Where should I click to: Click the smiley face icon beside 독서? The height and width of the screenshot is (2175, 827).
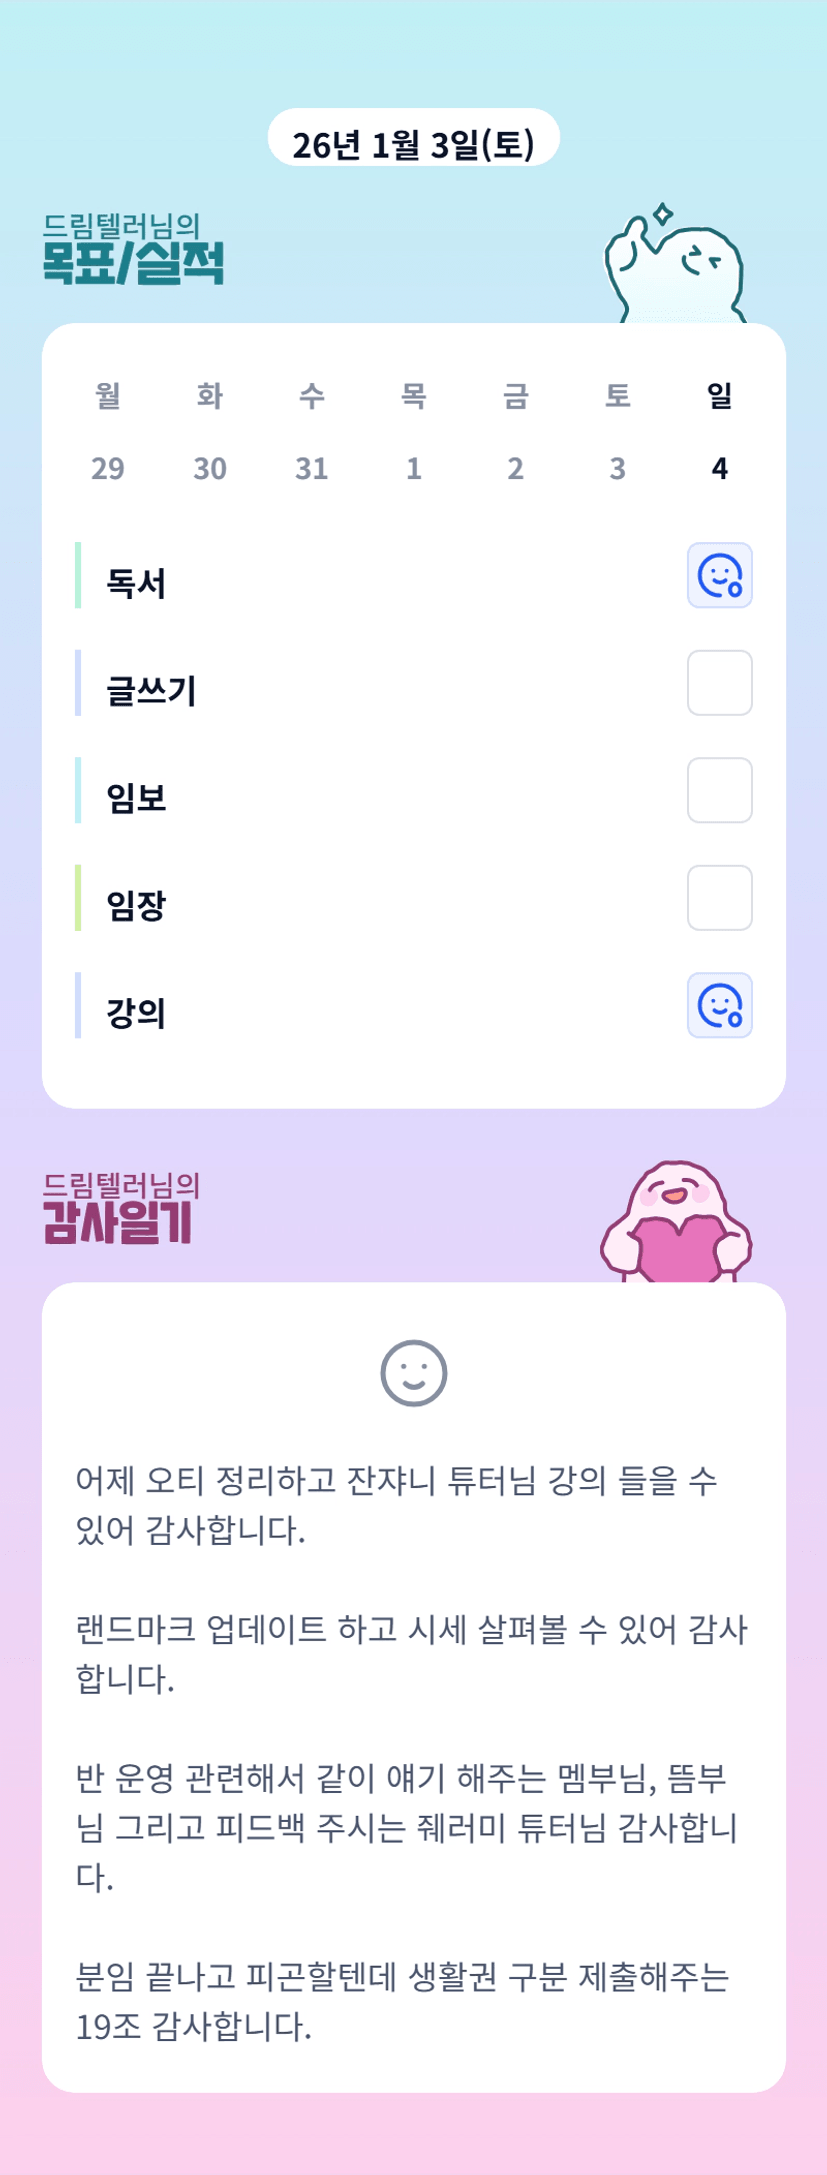719,576
